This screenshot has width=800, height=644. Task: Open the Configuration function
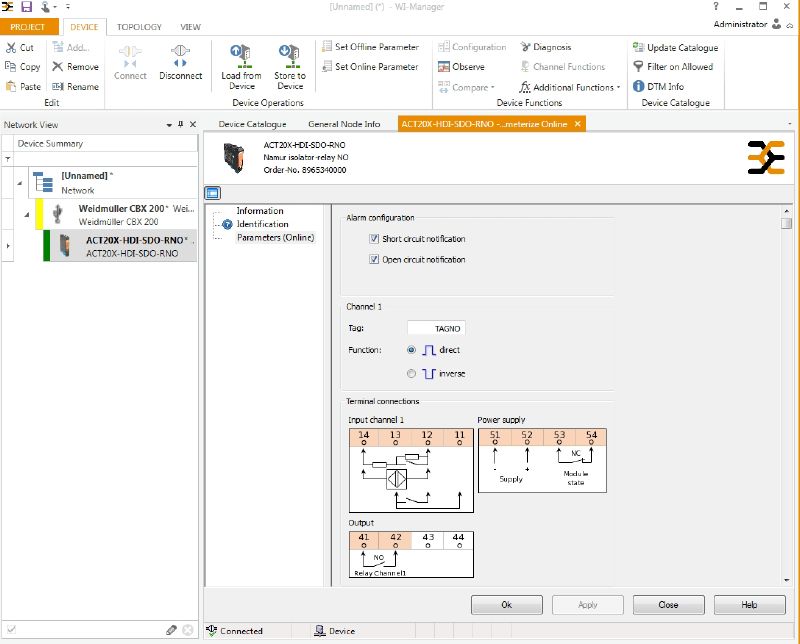(472, 47)
